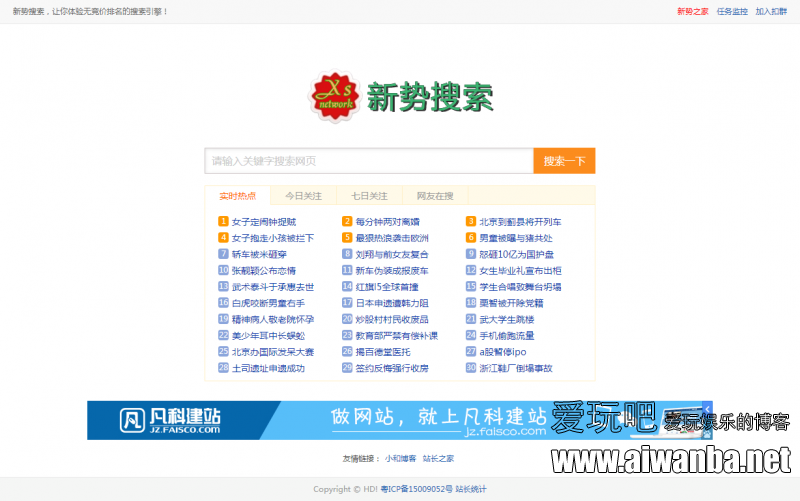
Task: Open hot topic 炒股村村民收废品
Action: pyautogui.click(x=392, y=320)
